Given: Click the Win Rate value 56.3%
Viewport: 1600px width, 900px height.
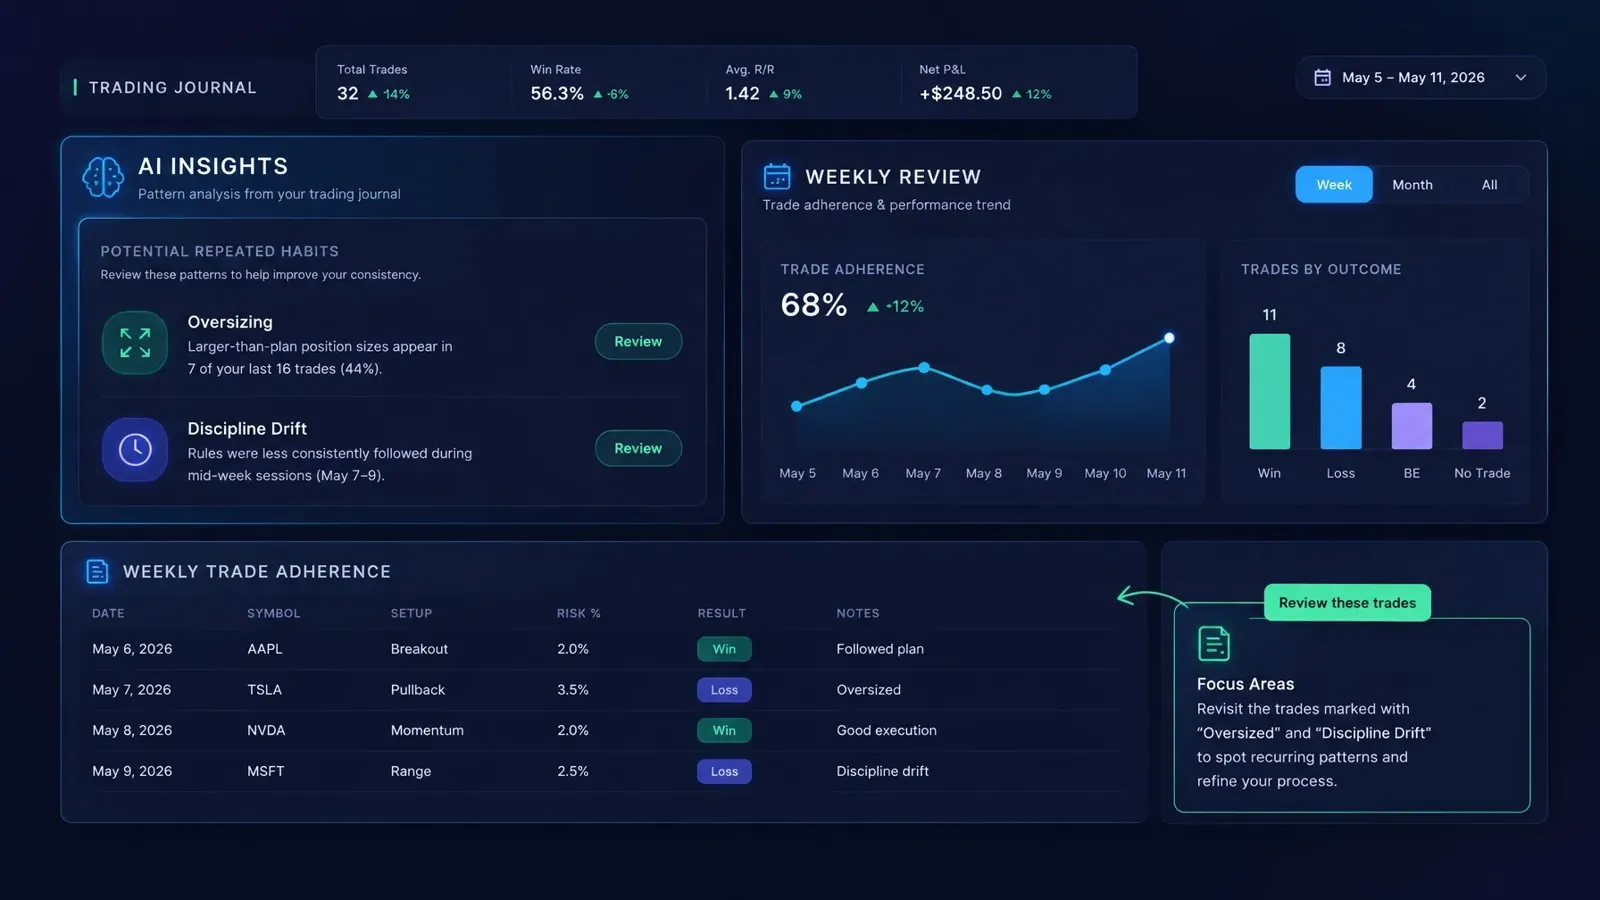Looking at the screenshot, I should tap(557, 93).
